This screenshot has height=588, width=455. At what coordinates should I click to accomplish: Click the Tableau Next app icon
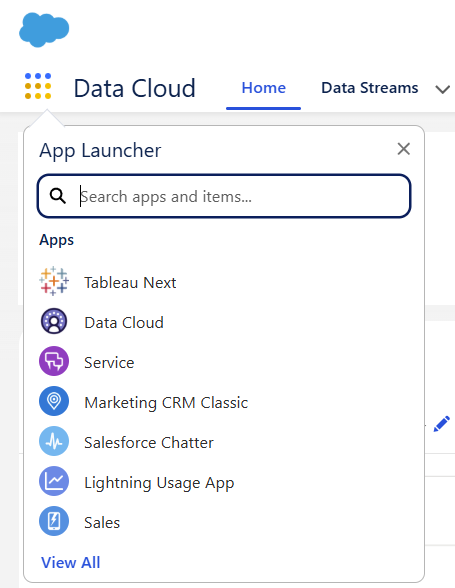[x=54, y=281]
